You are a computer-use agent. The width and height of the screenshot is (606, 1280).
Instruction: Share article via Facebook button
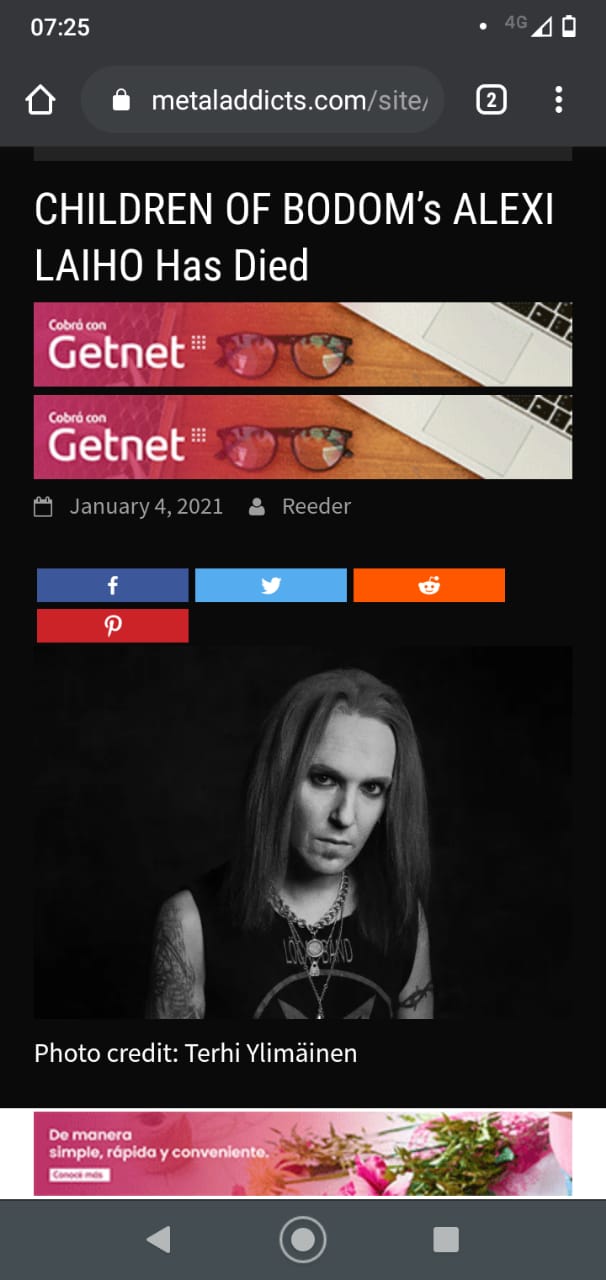(112, 585)
